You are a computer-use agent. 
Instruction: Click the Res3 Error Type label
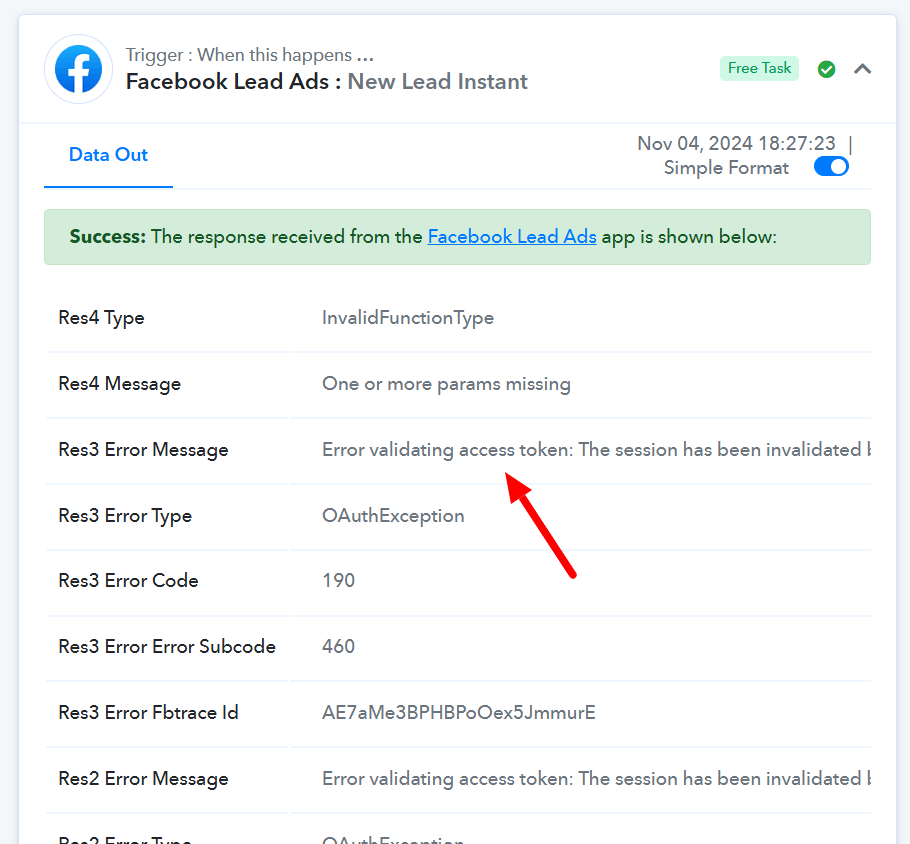[125, 516]
